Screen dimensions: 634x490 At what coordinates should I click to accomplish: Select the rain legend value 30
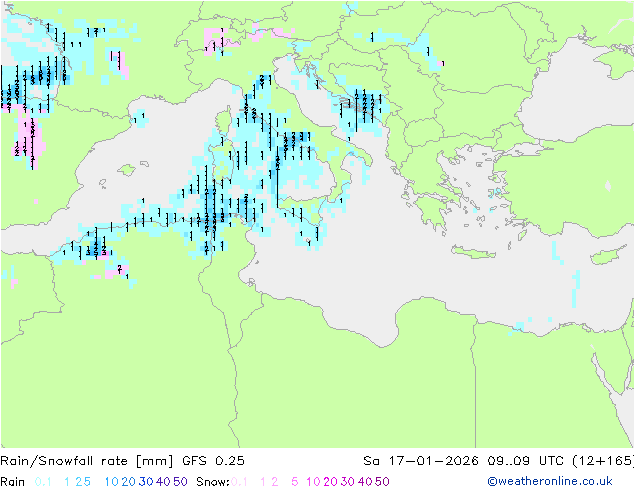[x=146, y=482]
